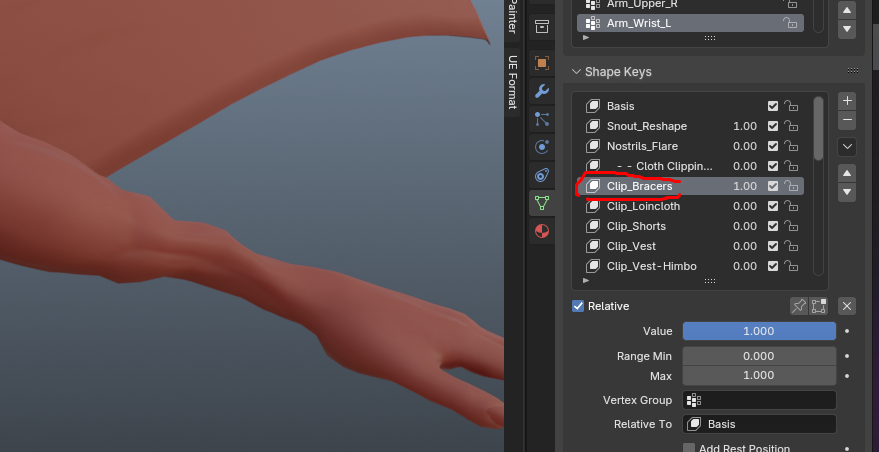Viewport: 879px width, 452px height.
Task: Click animate dot next to Value slider
Action: [x=847, y=331]
